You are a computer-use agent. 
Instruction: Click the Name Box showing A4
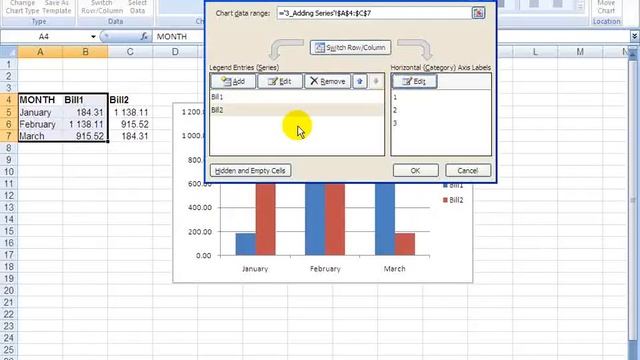pyautogui.click(x=44, y=37)
